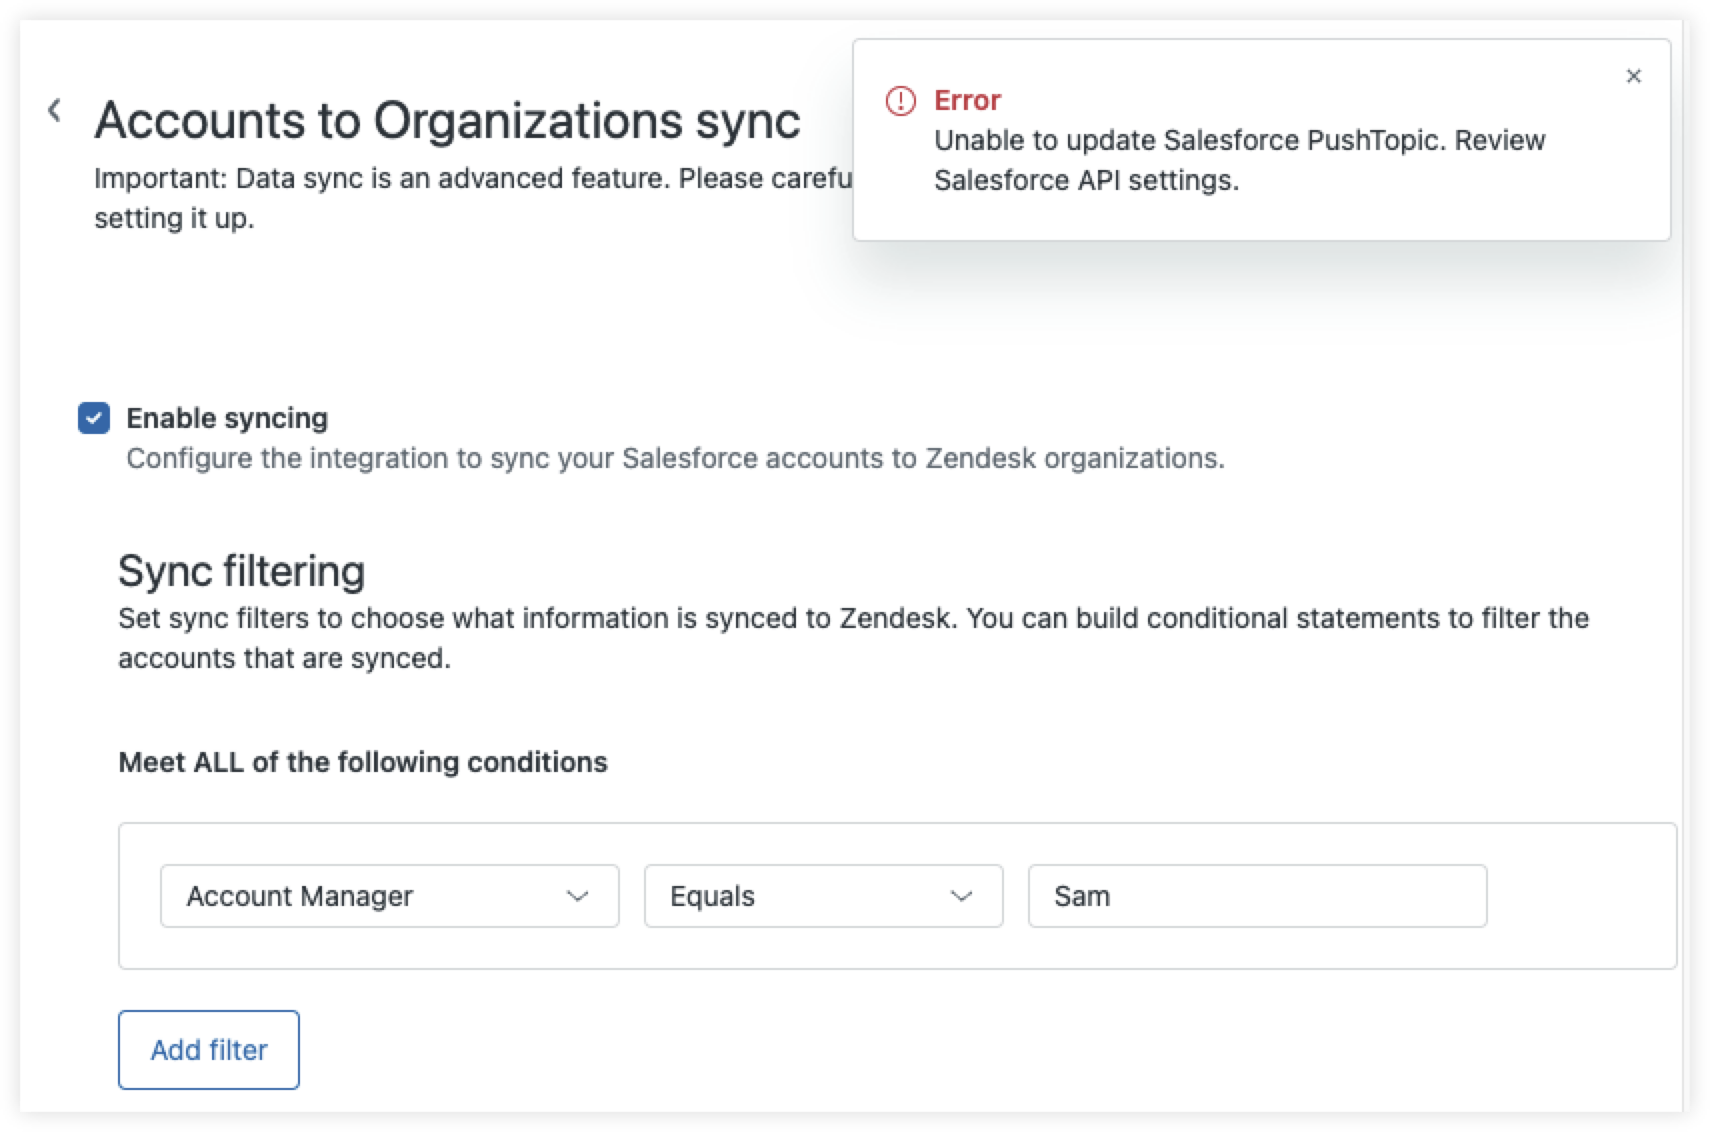Go back using the left chevron arrow
Image resolution: width=1710 pixels, height=1132 pixels.
click(x=55, y=111)
